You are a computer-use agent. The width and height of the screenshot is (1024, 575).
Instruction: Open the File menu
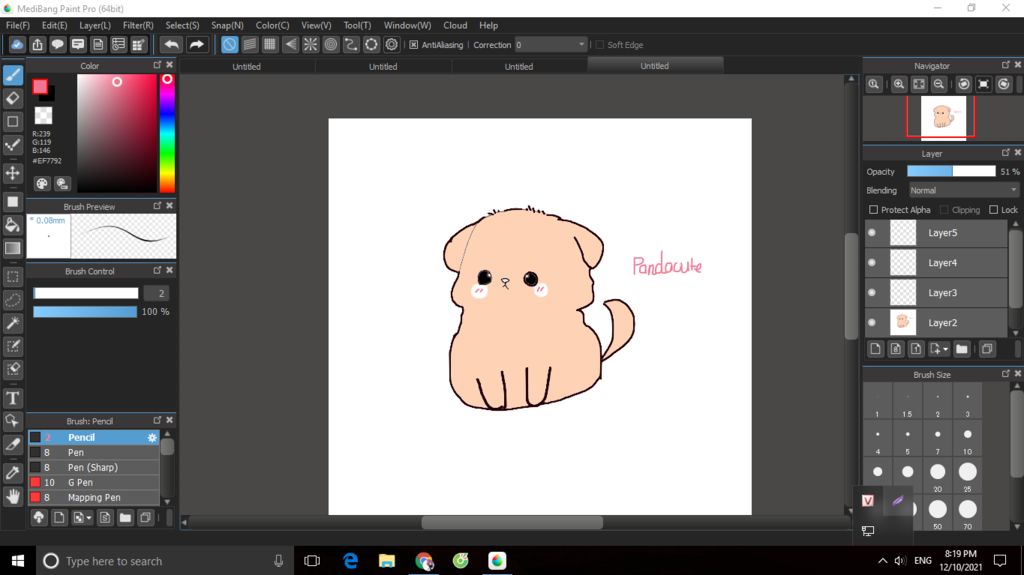point(18,25)
